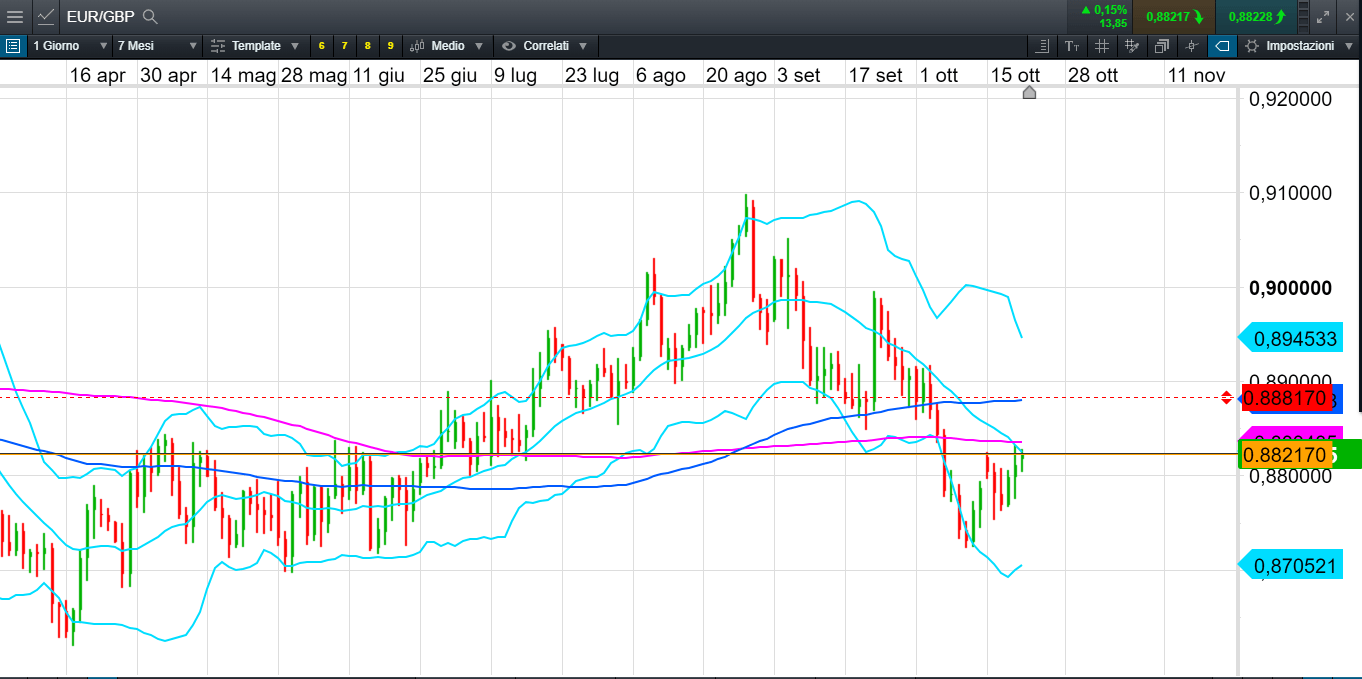Viewport: 1362px width, 679px height.
Task: Click the 9 lug date label
Action: click(516, 75)
